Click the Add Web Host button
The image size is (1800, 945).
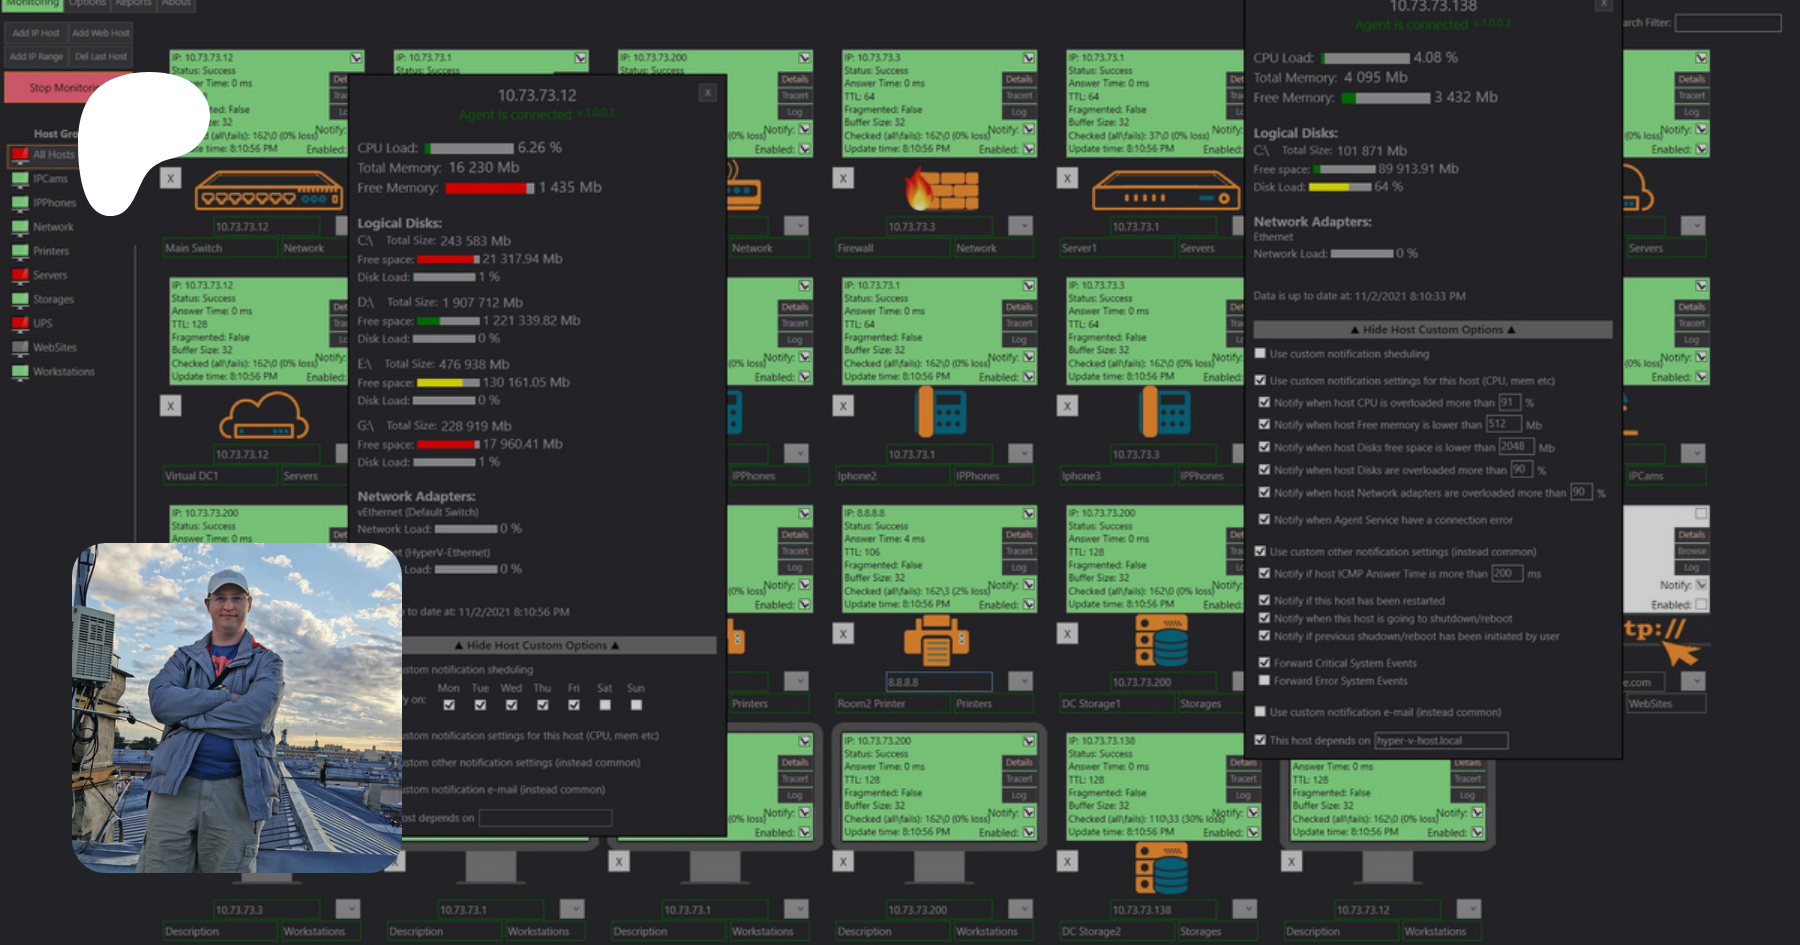click(x=100, y=33)
